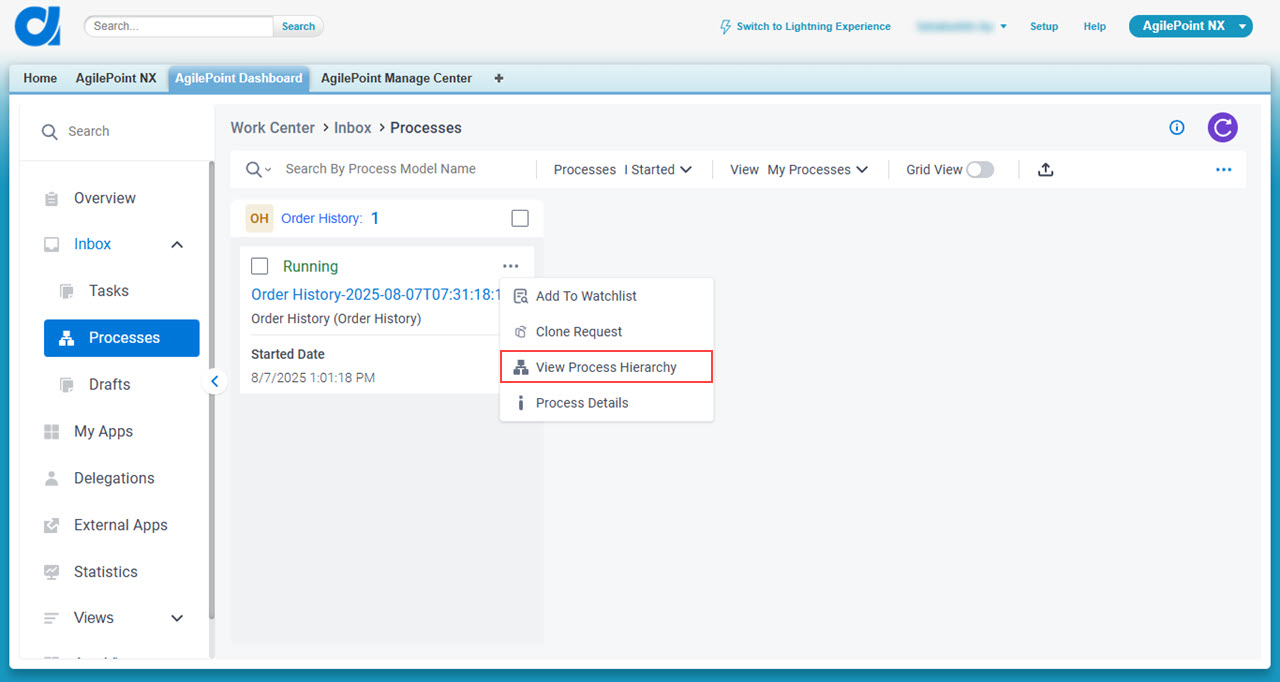1280x682 pixels.
Task: Click the Delegations person icon
Action: coord(52,478)
